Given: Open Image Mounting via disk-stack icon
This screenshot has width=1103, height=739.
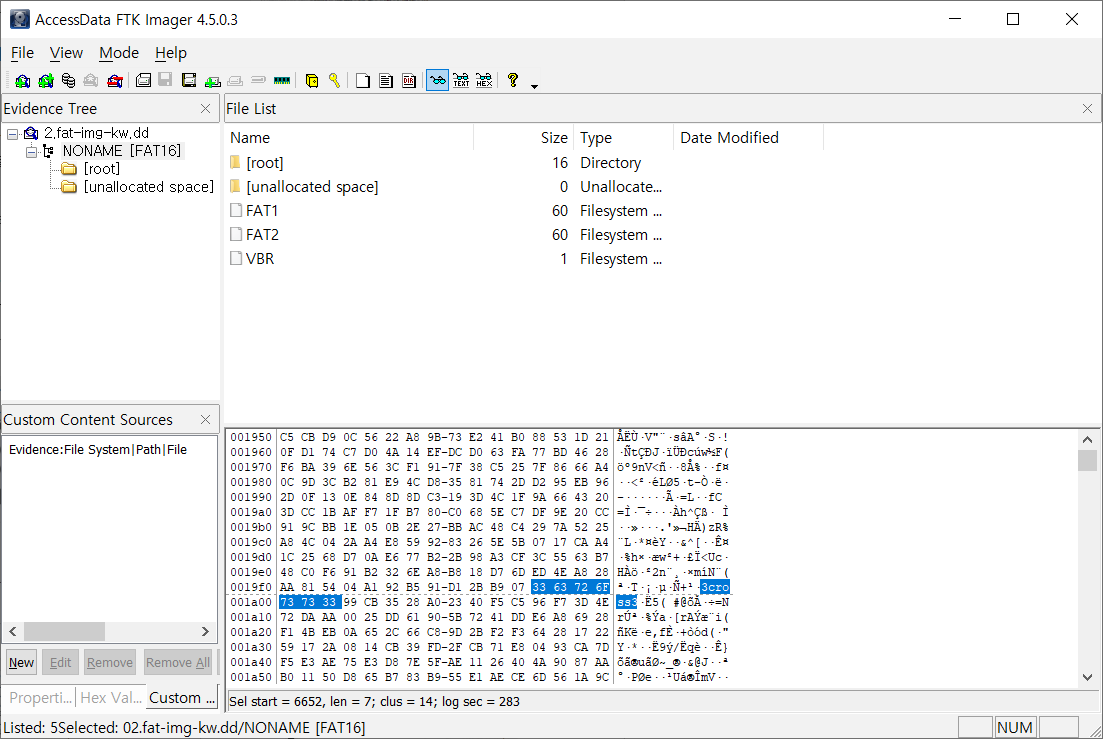Looking at the screenshot, I should [x=68, y=81].
